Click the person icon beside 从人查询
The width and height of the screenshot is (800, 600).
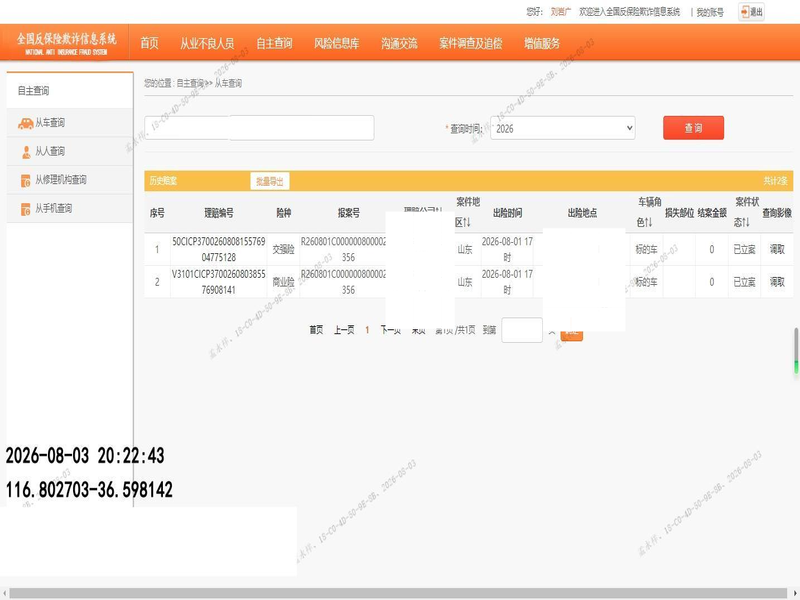(x=26, y=152)
